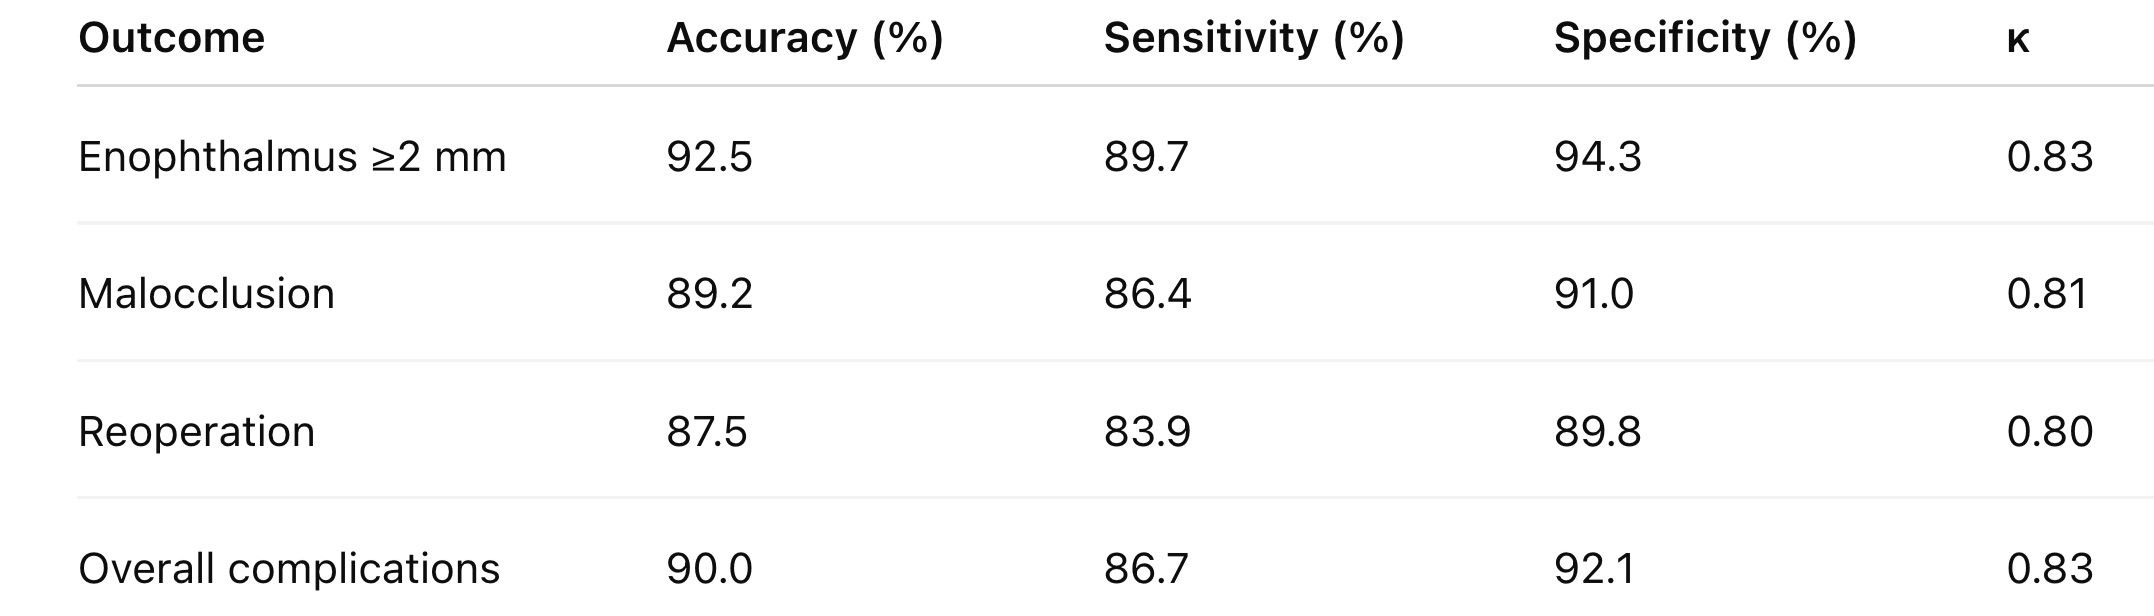Screen dimensions: 2154x616
Task: Click Reoperation accuracy value 87.5
Action: [706, 432]
